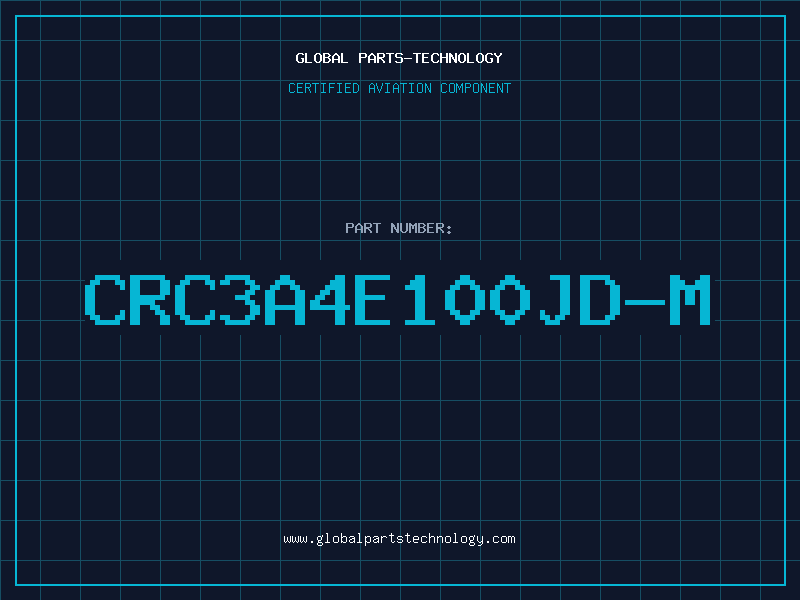
Task: Click the PART NUMBER: label
Action: [399, 228]
